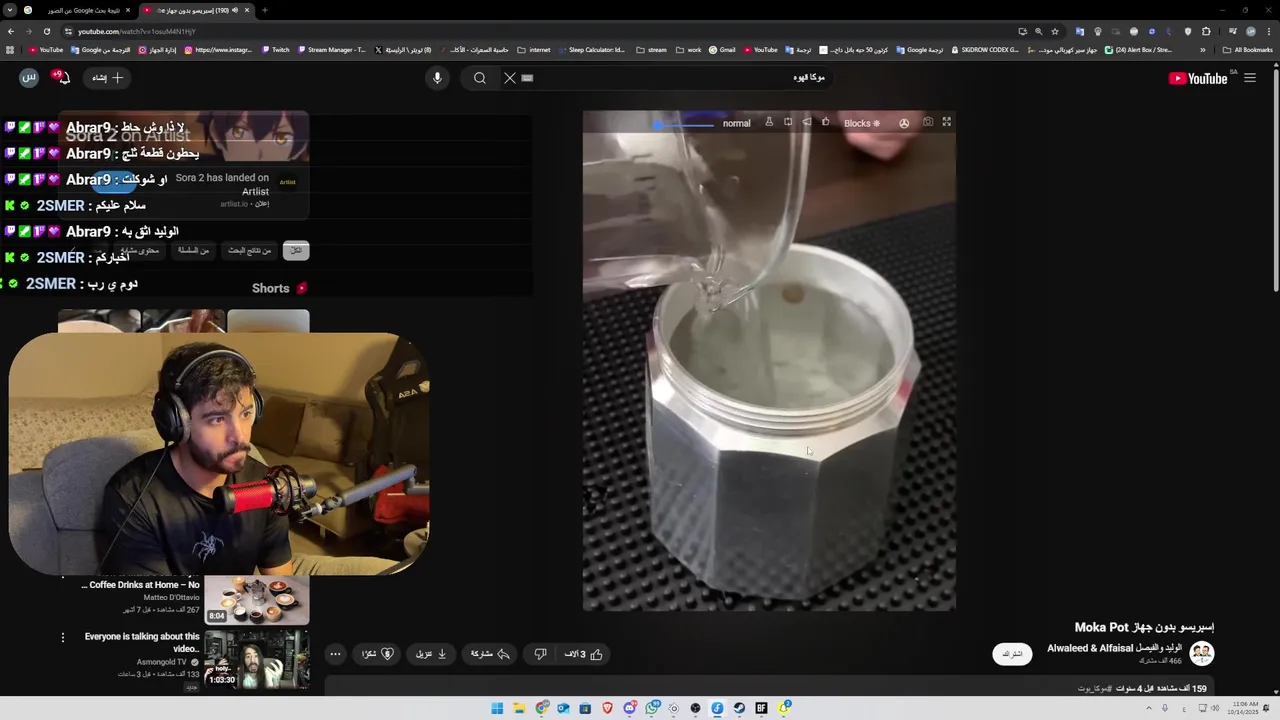Send Thanks with the heart-dollar button

(378, 654)
